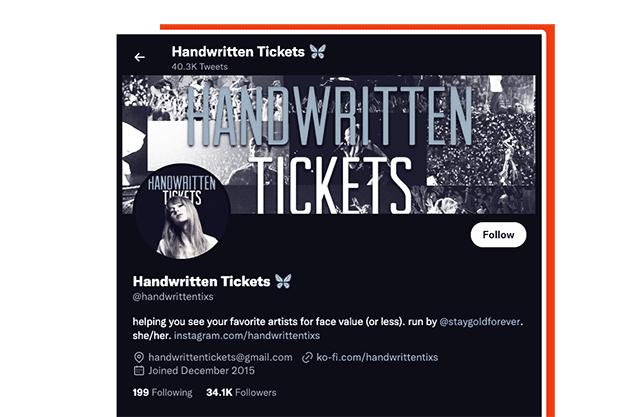Click the chain link icon beside ko-fi

pos(307,358)
